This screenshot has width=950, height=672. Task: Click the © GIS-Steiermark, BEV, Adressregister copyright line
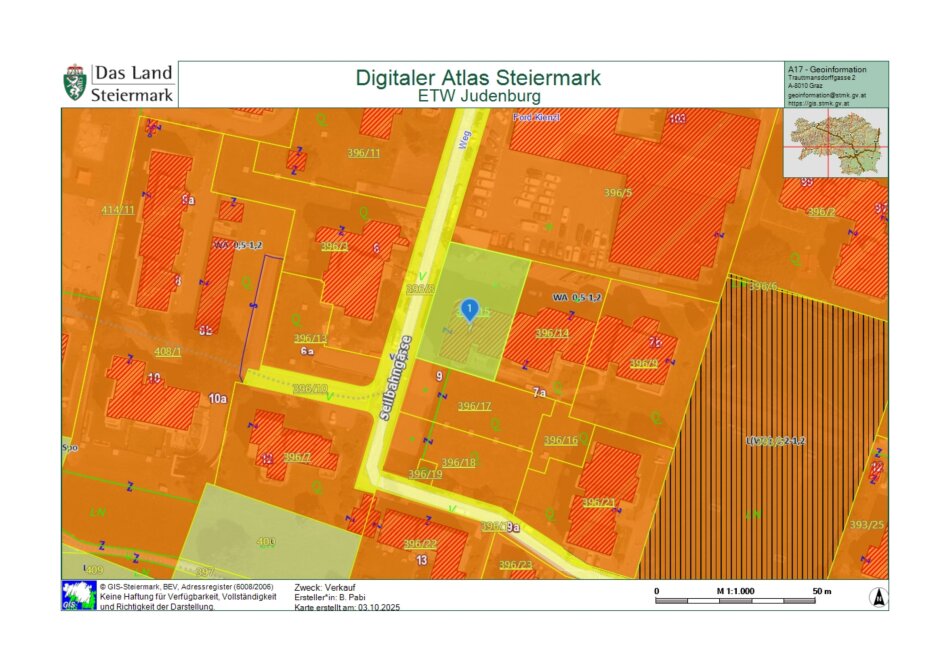coord(187,587)
